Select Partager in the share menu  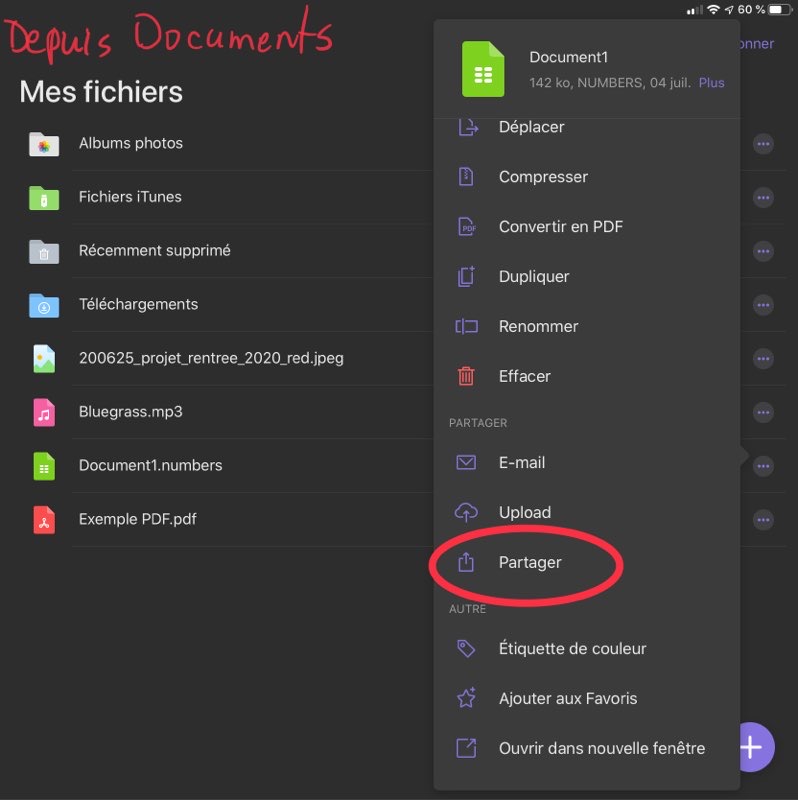[x=530, y=563]
